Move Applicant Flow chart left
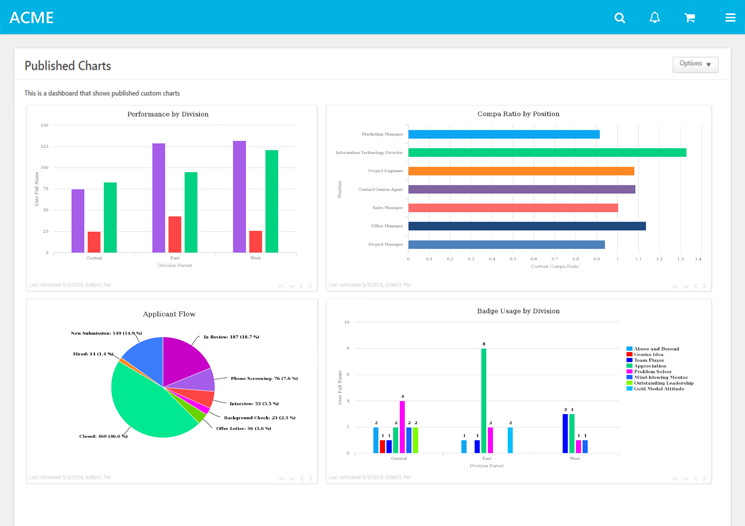Viewport: 745px width, 526px height. [x=301, y=478]
